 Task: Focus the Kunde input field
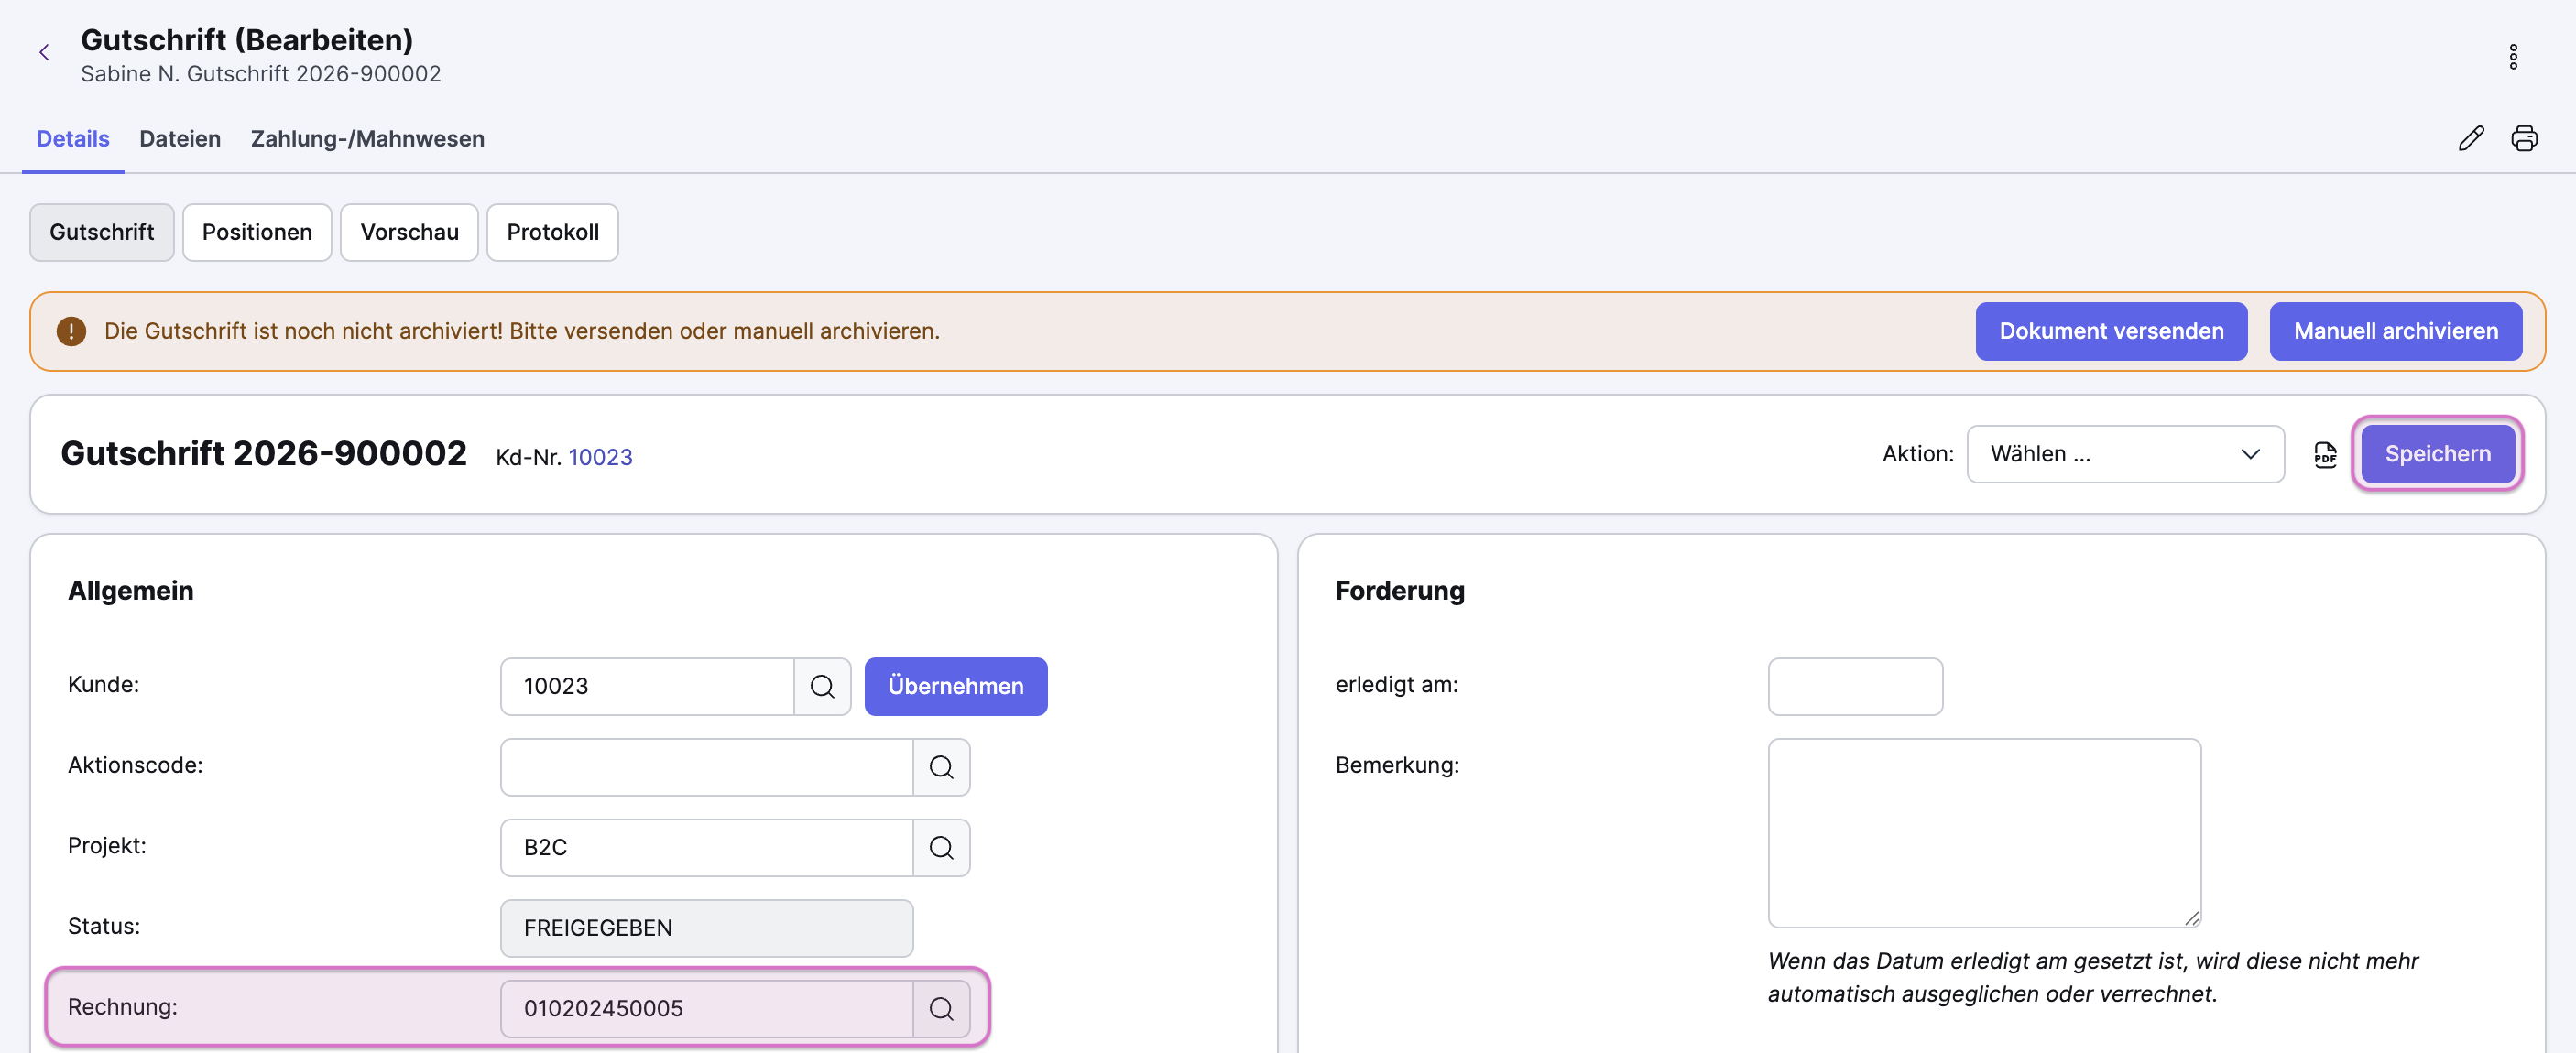coord(647,686)
